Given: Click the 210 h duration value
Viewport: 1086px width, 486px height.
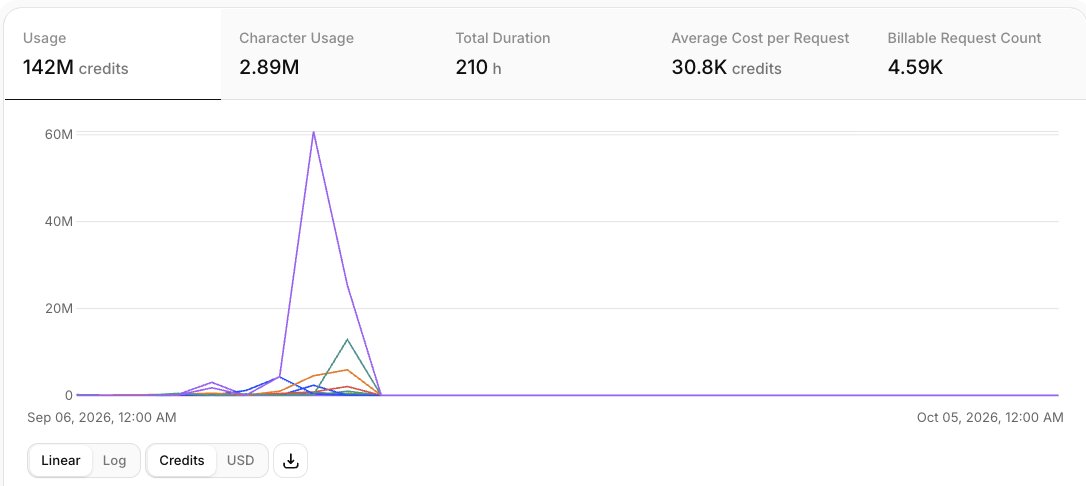Looking at the screenshot, I should (479, 68).
